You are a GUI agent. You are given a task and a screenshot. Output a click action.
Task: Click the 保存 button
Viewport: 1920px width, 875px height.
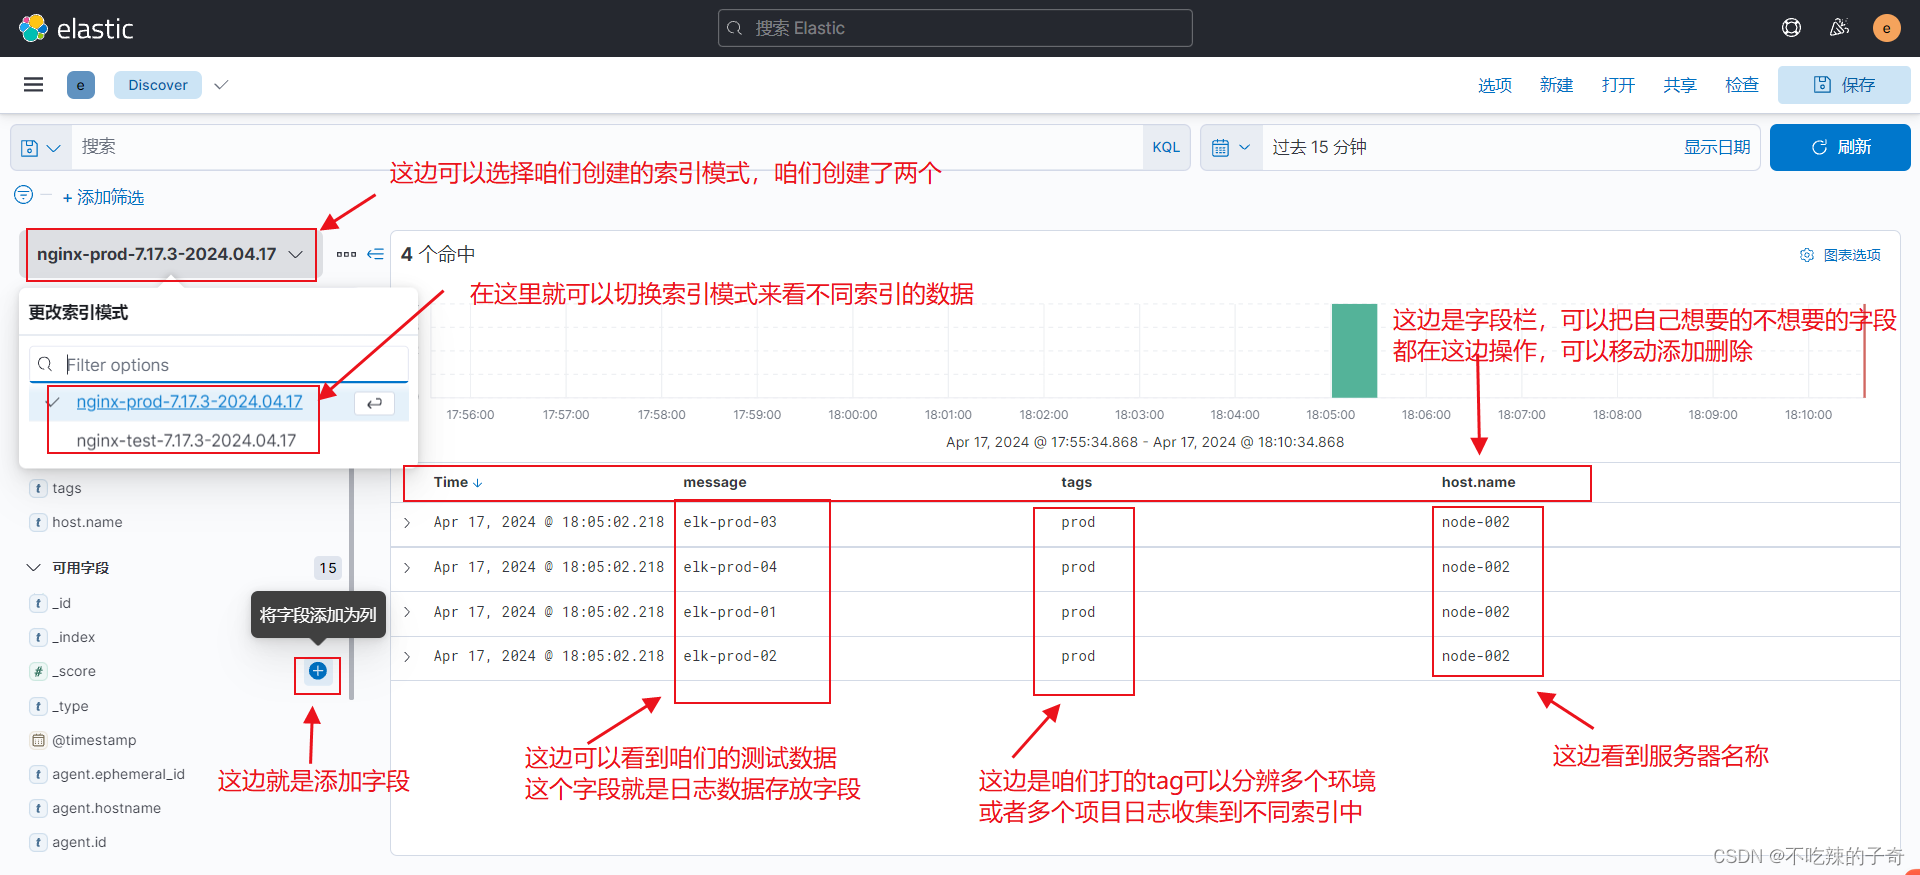pyautogui.click(x=1844, y=85)
